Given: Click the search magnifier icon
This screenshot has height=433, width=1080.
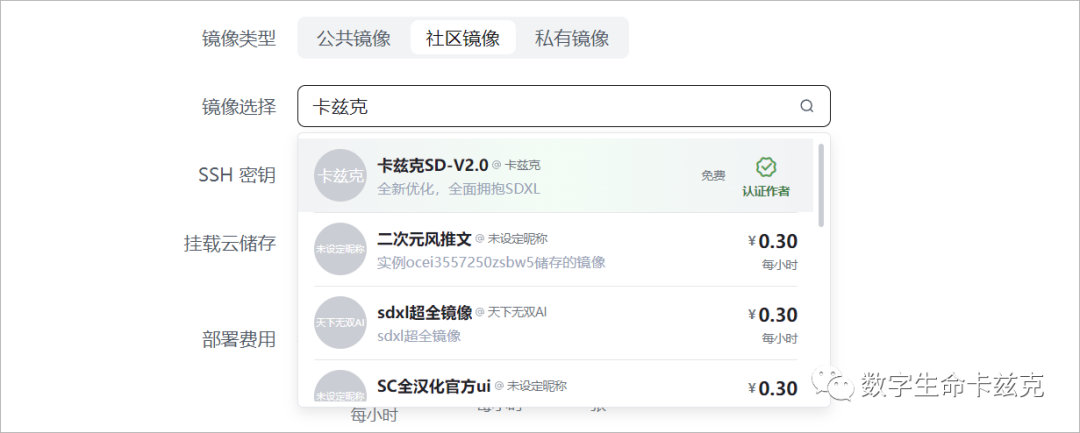Looking at the screenshot, I should 807,106.
